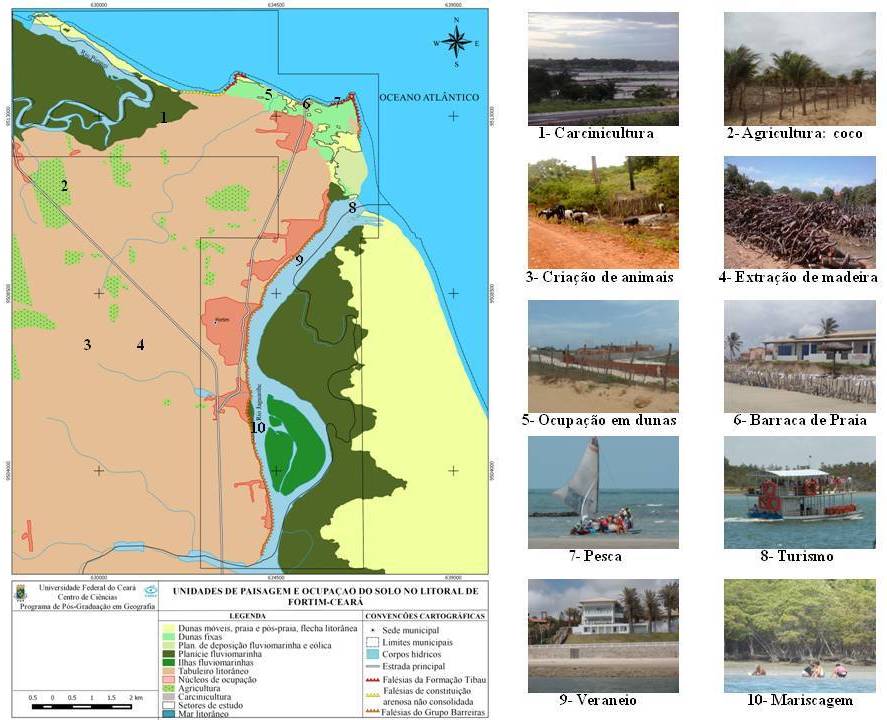Select the Corpos hídricos blue swatch
The width and height of the screenshot is (887, 720).
(x=372, y=654)
